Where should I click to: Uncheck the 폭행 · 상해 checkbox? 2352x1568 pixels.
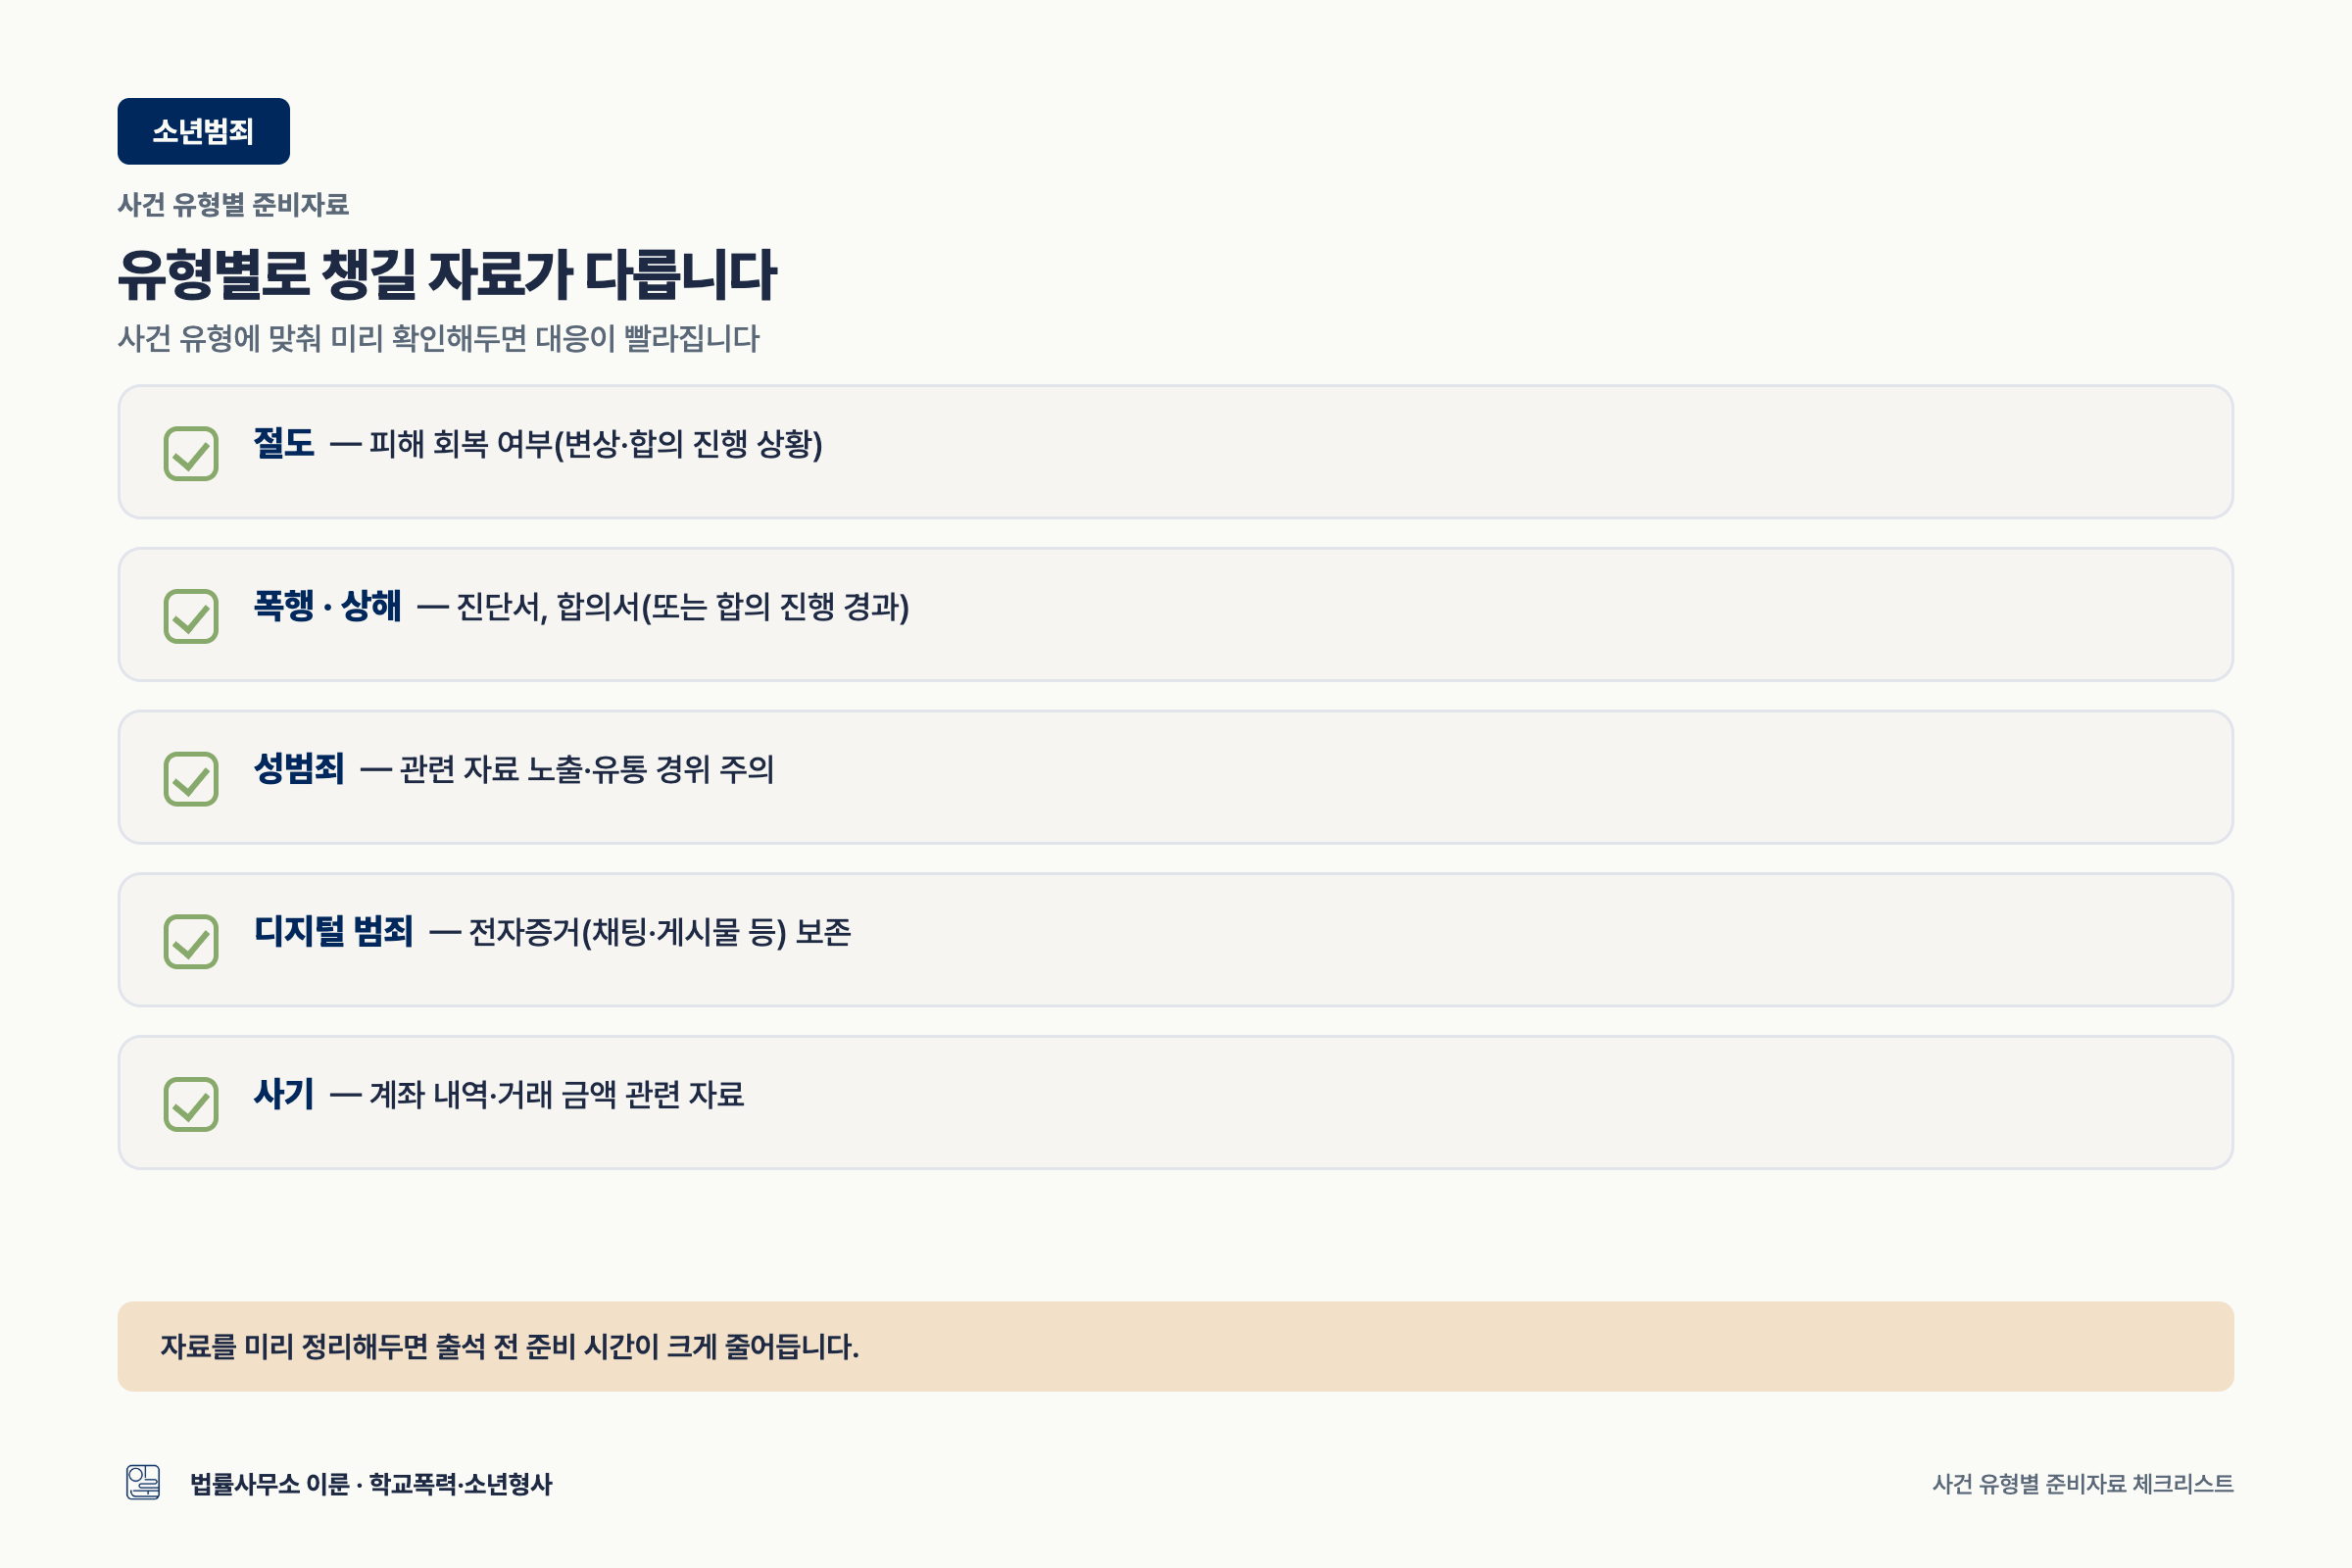tap(191, 616)
